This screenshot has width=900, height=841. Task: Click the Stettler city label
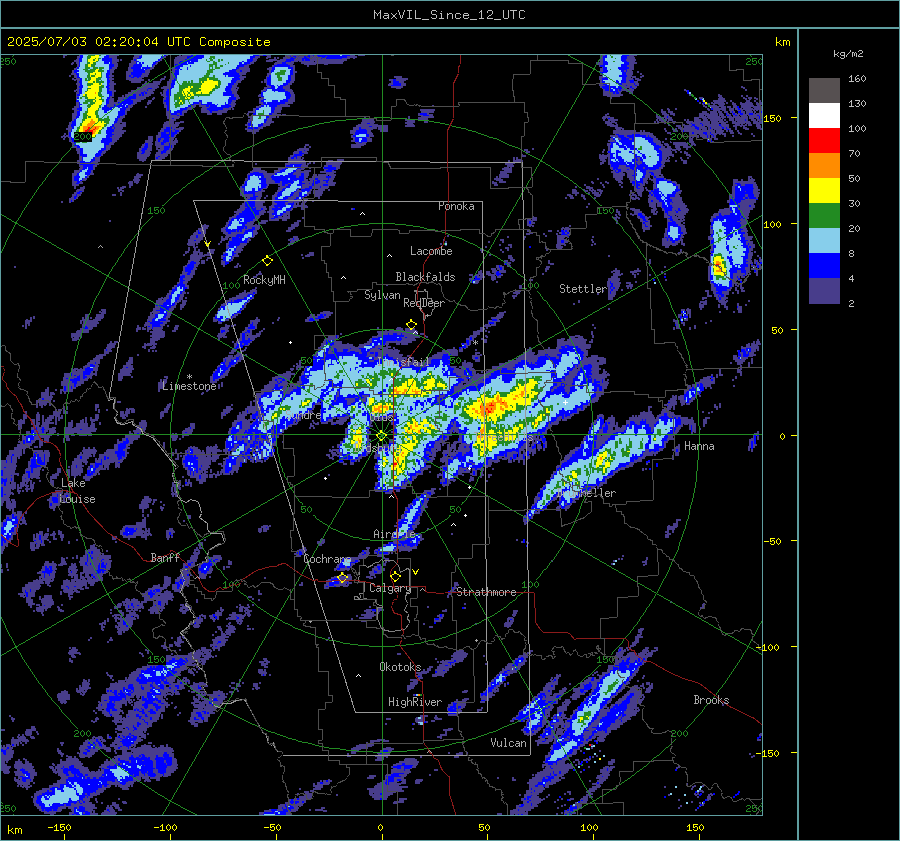[583, 289]
